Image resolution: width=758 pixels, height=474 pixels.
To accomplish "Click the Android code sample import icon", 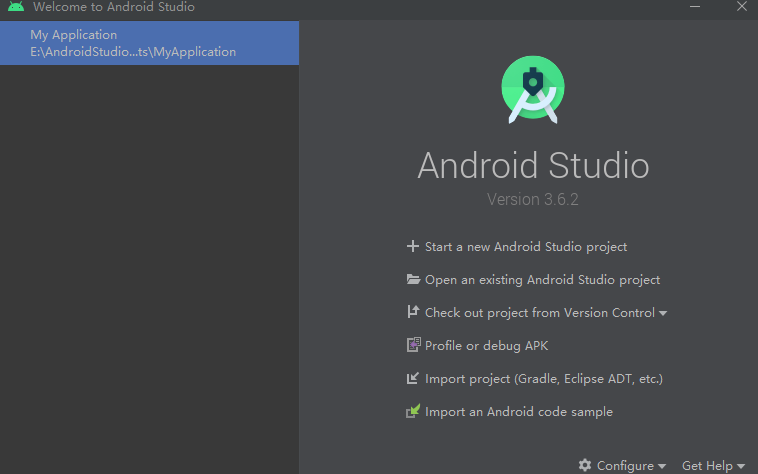I will 413,411.
